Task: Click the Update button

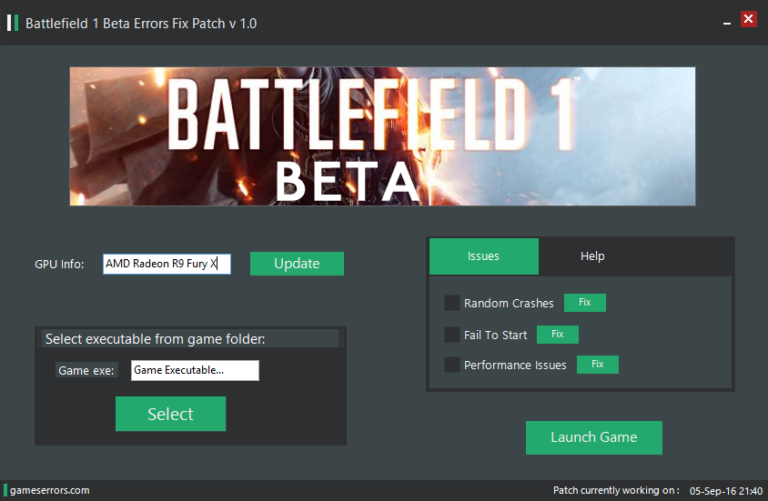Action: click(297, 264)
